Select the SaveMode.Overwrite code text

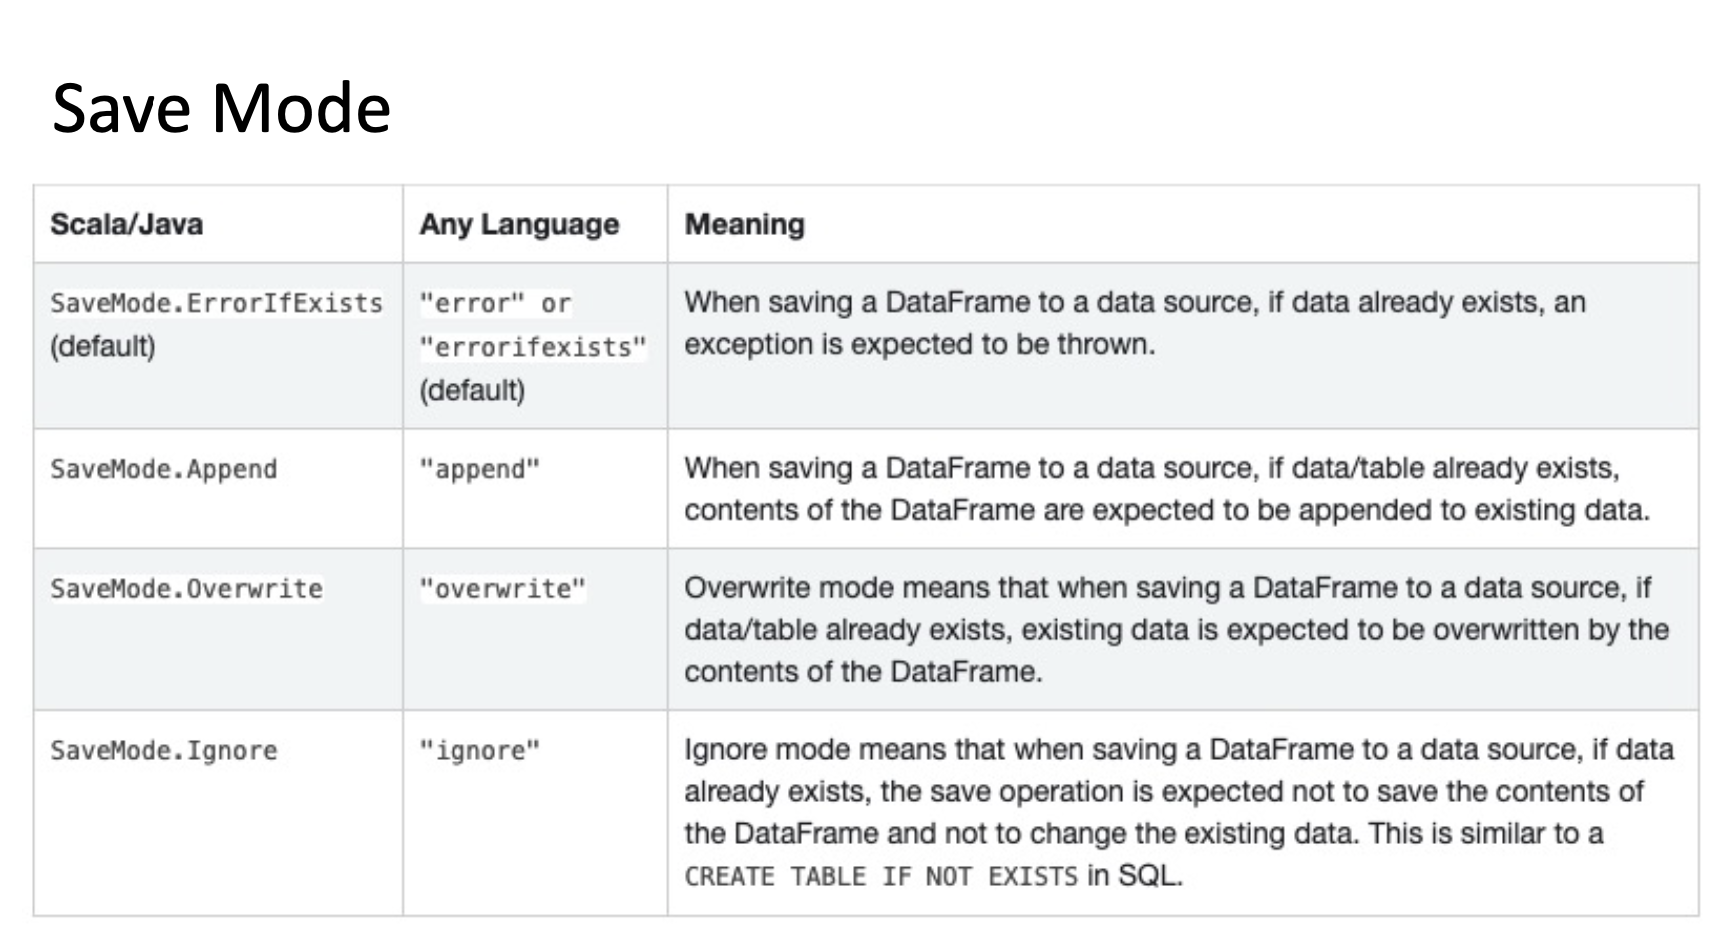(187, 588)
